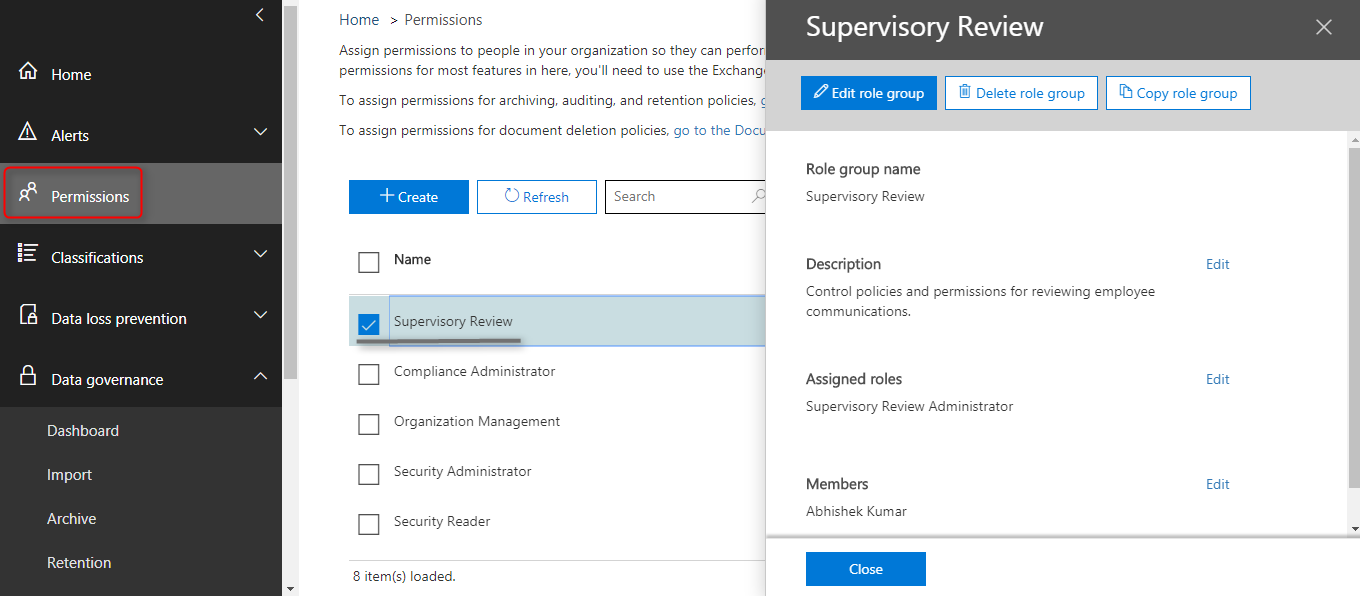Edit the Members section
The image size is (1360, 596).
[x=1217, y=484]
